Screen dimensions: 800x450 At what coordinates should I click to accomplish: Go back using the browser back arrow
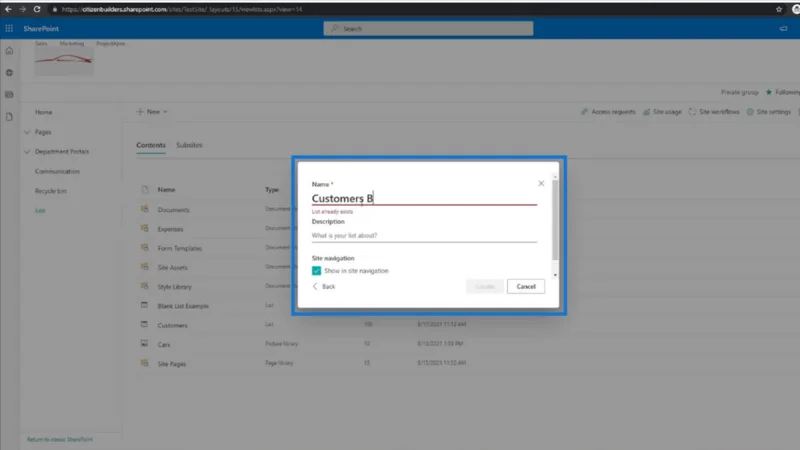point(8,9)
